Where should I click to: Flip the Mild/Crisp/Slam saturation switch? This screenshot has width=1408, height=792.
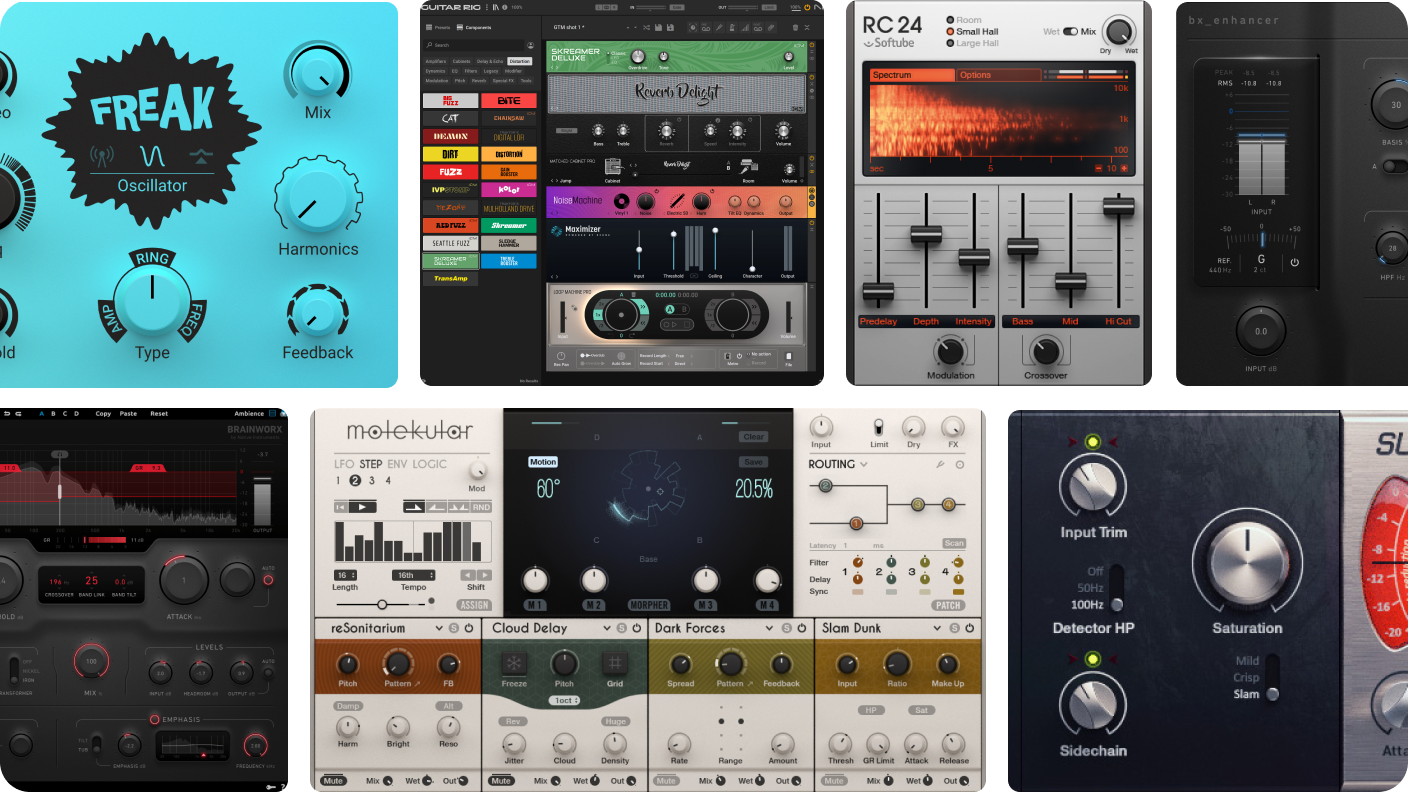point(1272,677)
